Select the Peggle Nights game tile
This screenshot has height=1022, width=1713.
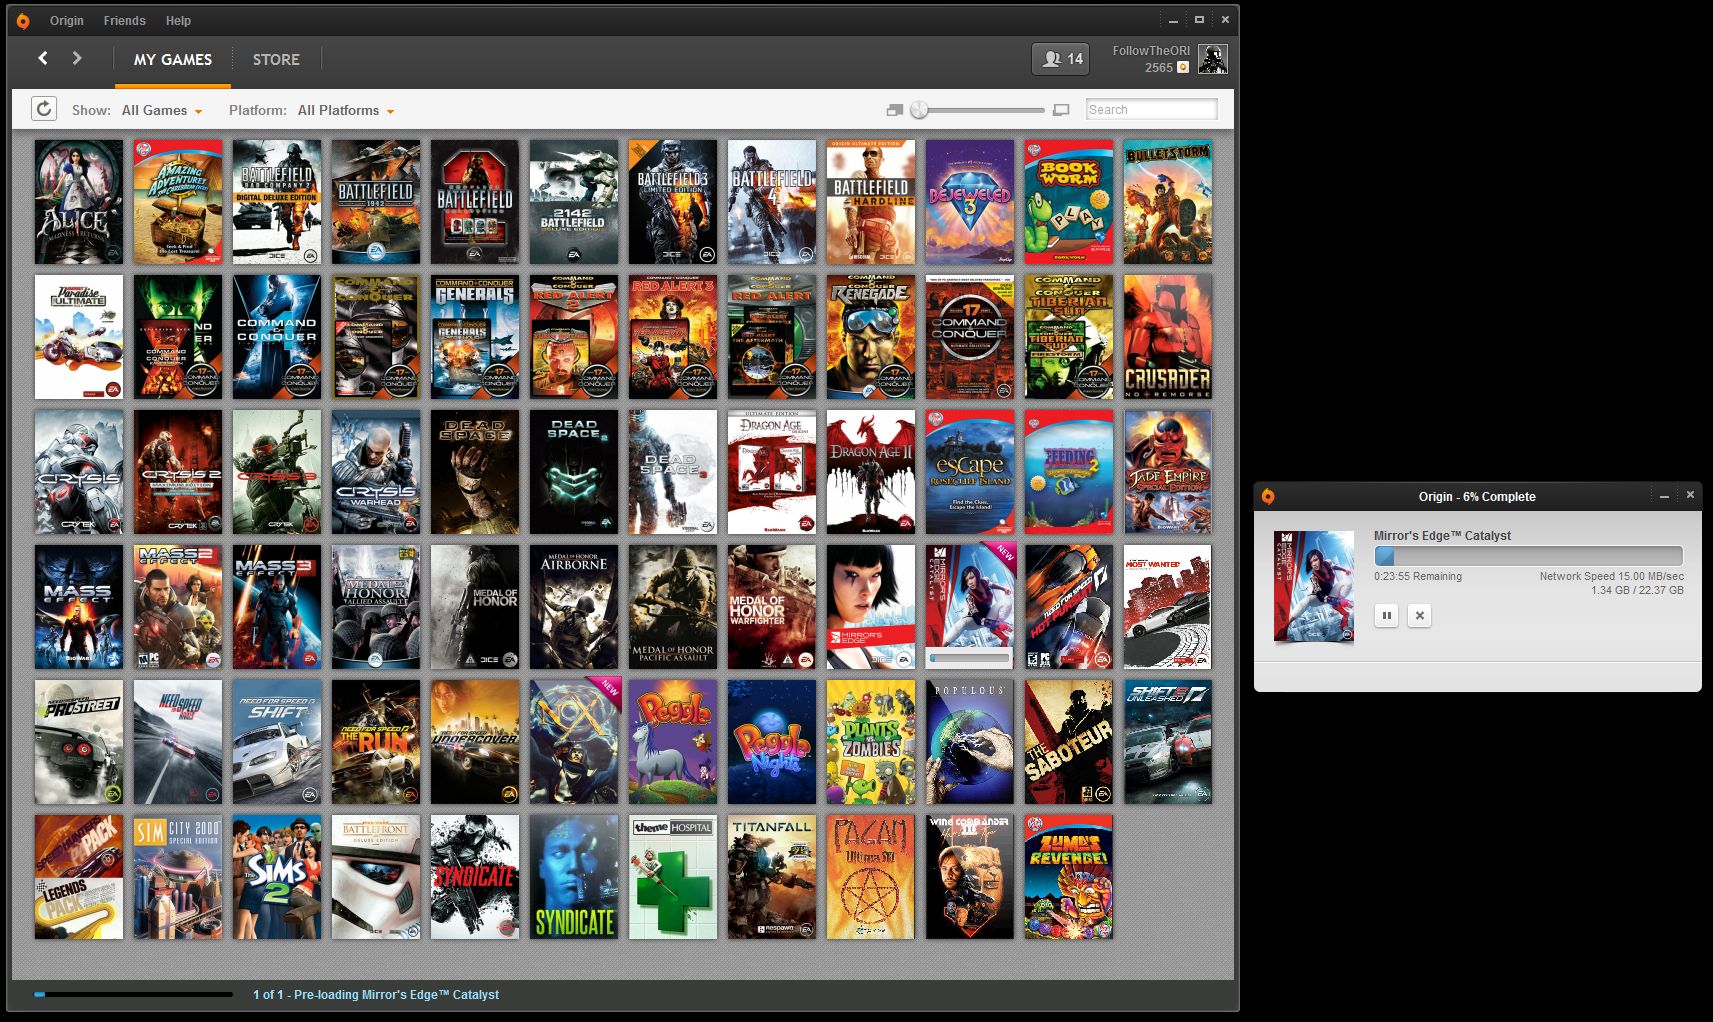point(772,742)
